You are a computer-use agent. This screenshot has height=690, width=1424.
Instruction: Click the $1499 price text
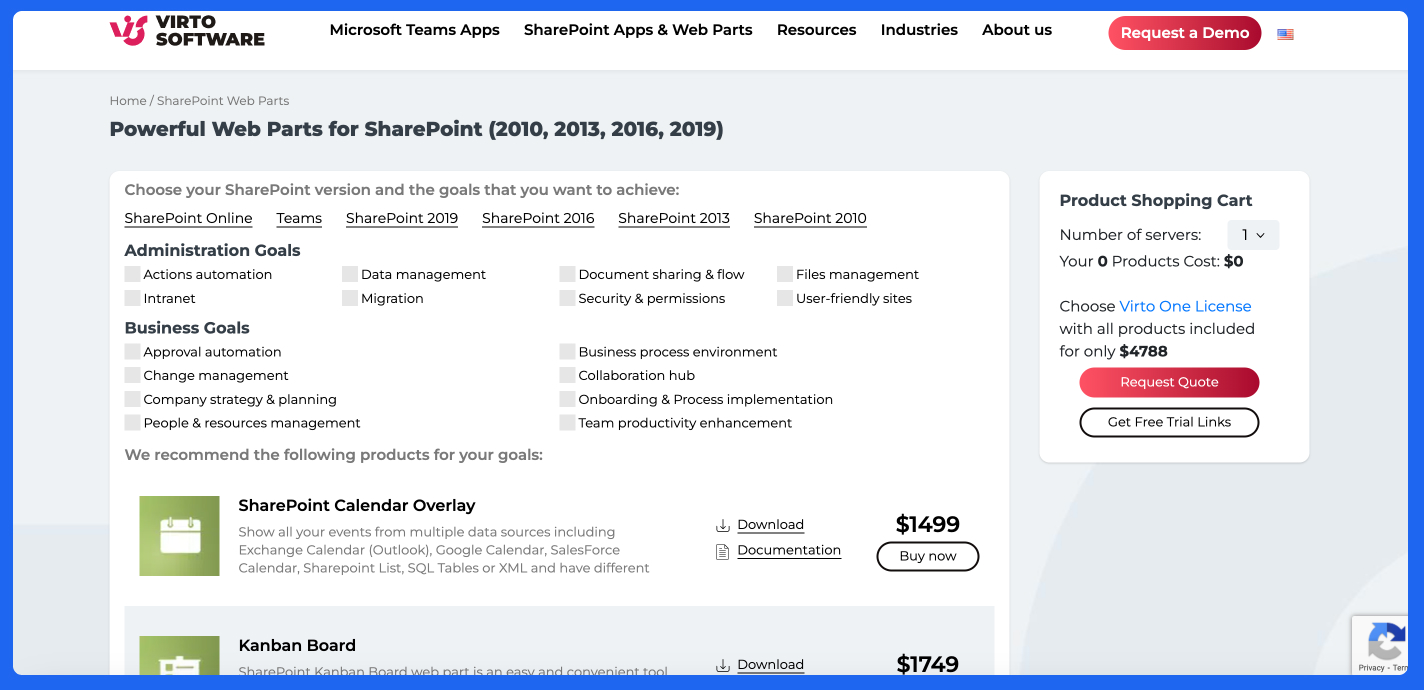(x=928, y=524)
